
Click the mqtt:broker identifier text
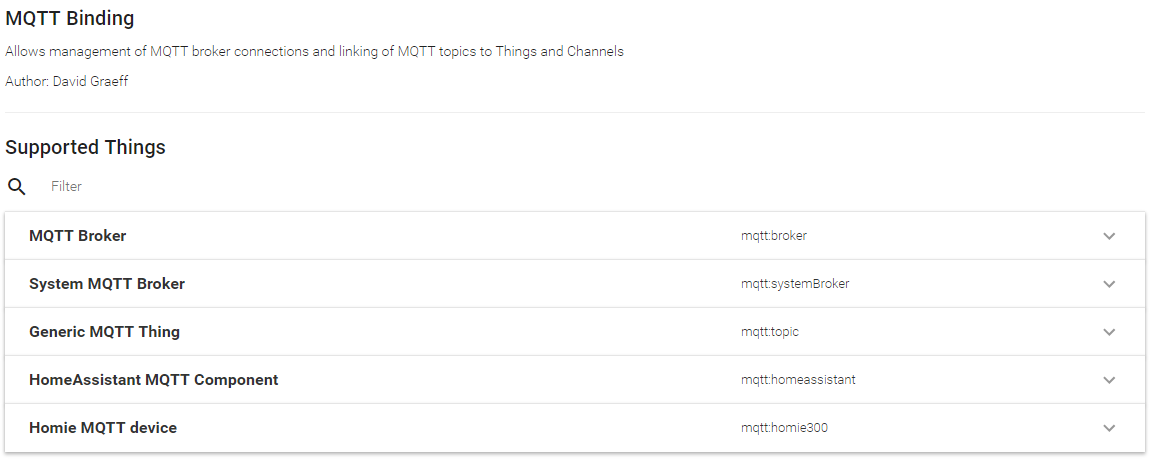click(774, 236)
